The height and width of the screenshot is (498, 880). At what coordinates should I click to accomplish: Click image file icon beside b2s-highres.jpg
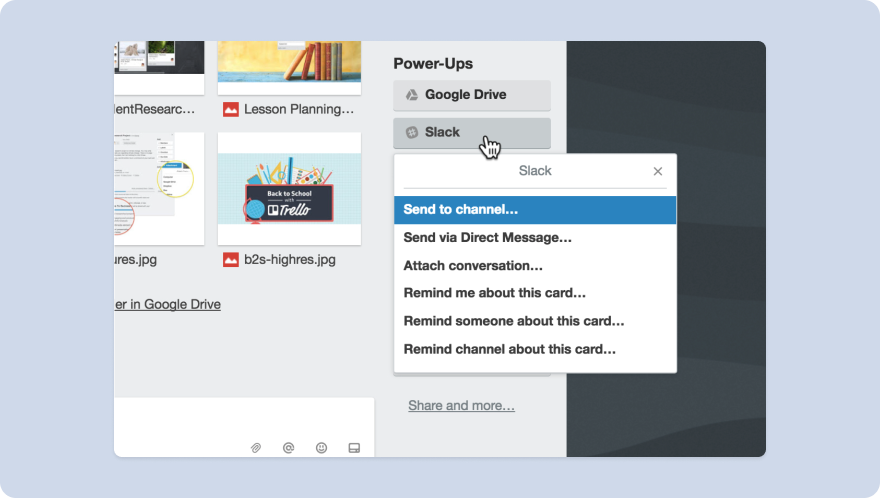[x=230, y=260]
